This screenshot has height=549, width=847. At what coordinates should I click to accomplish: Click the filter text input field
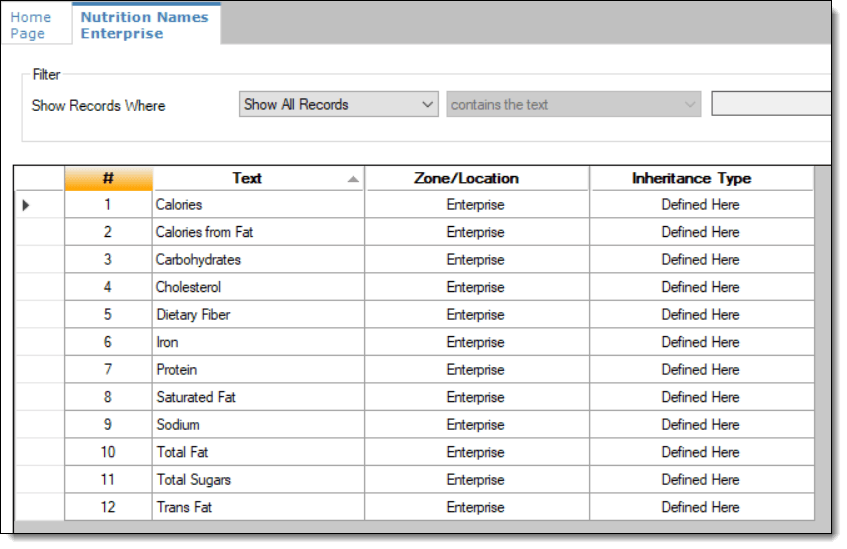pyautogui.click(x=770, y=104)
